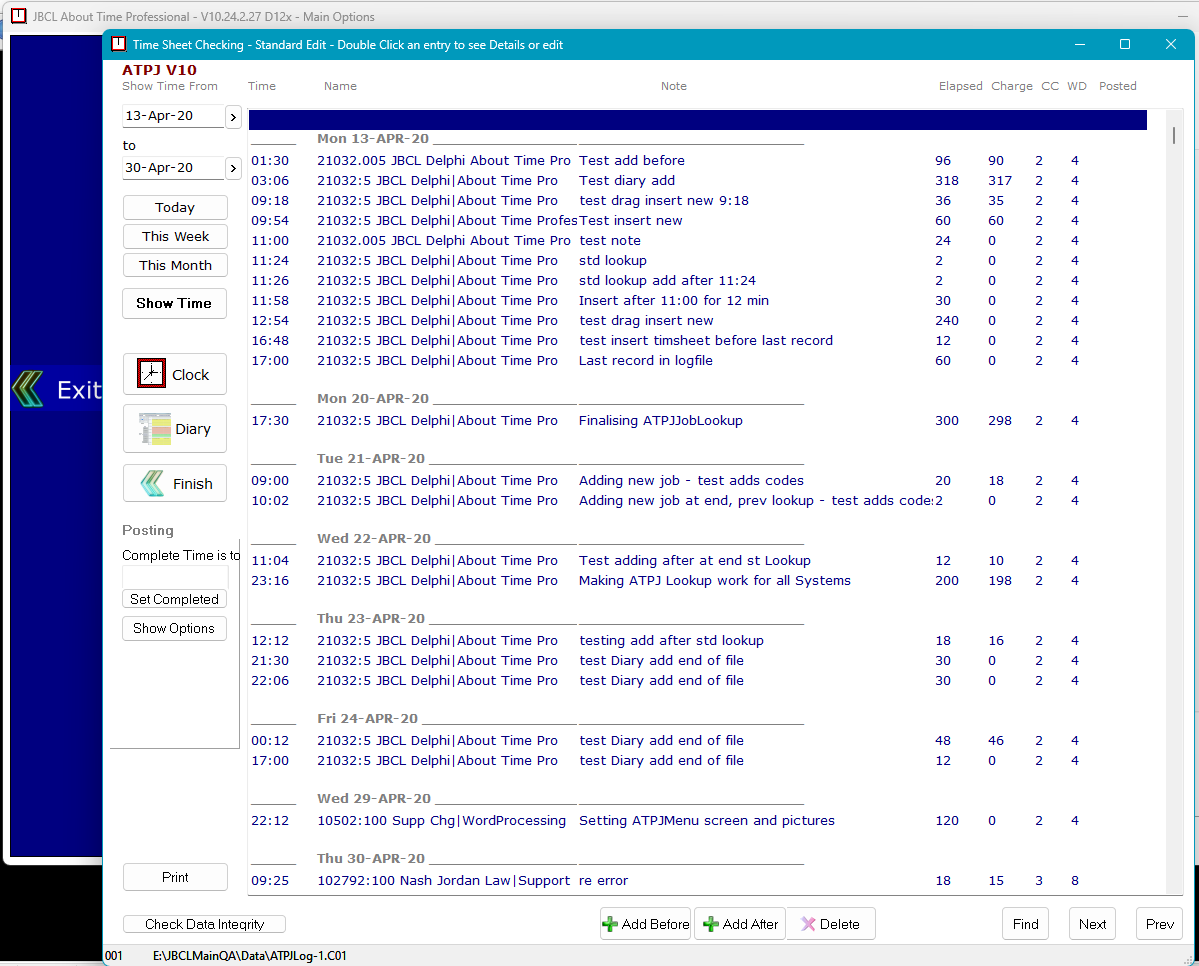Select the Today date range
1199x966 pixels.
175,207
